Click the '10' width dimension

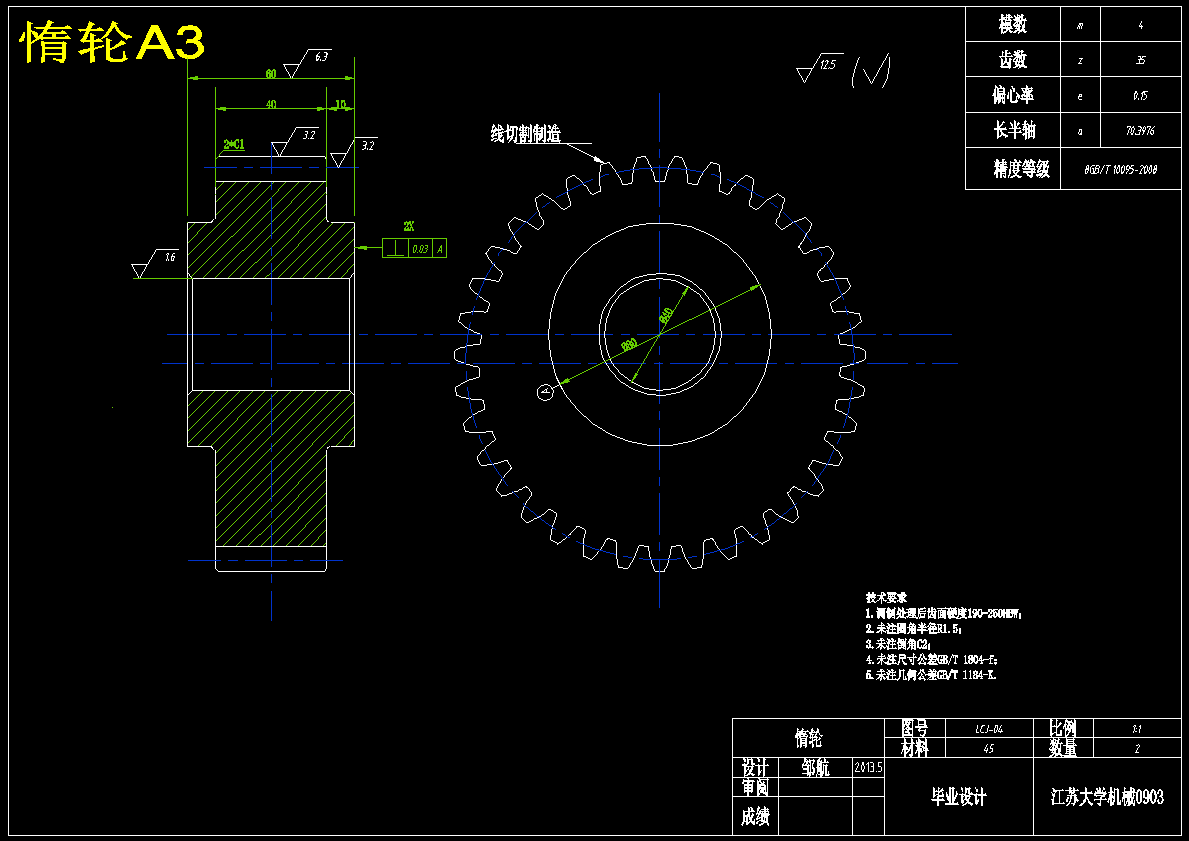pos(340,105)
